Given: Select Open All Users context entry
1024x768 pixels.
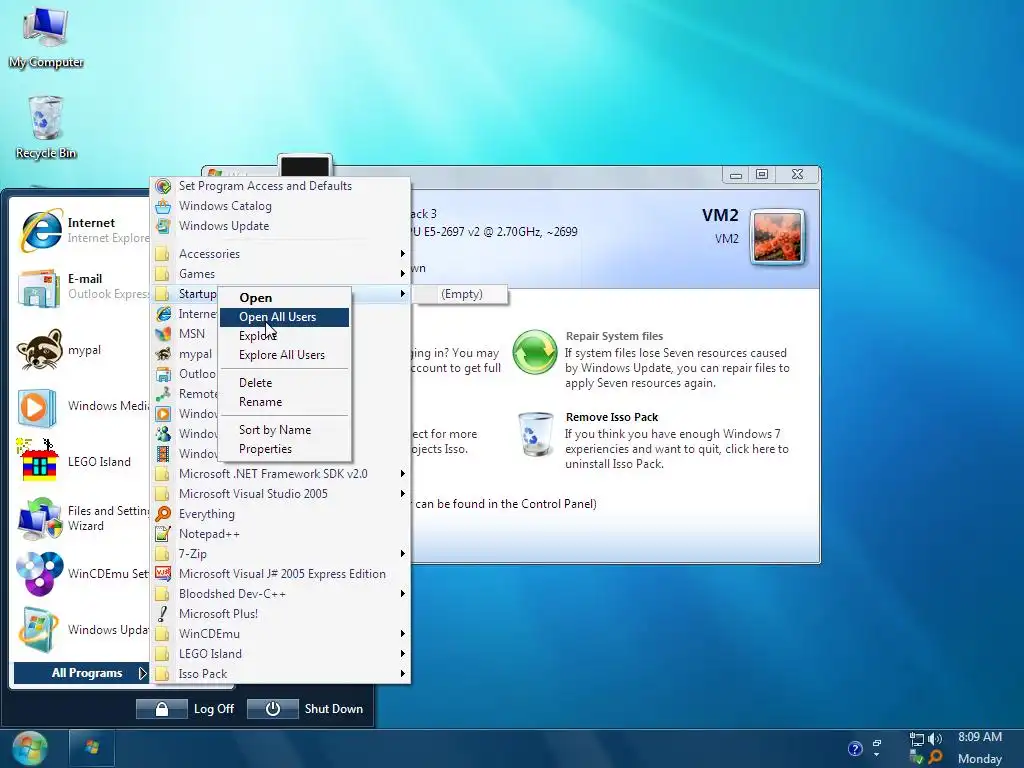Looking at the screenshot, I should click(285, 317).
